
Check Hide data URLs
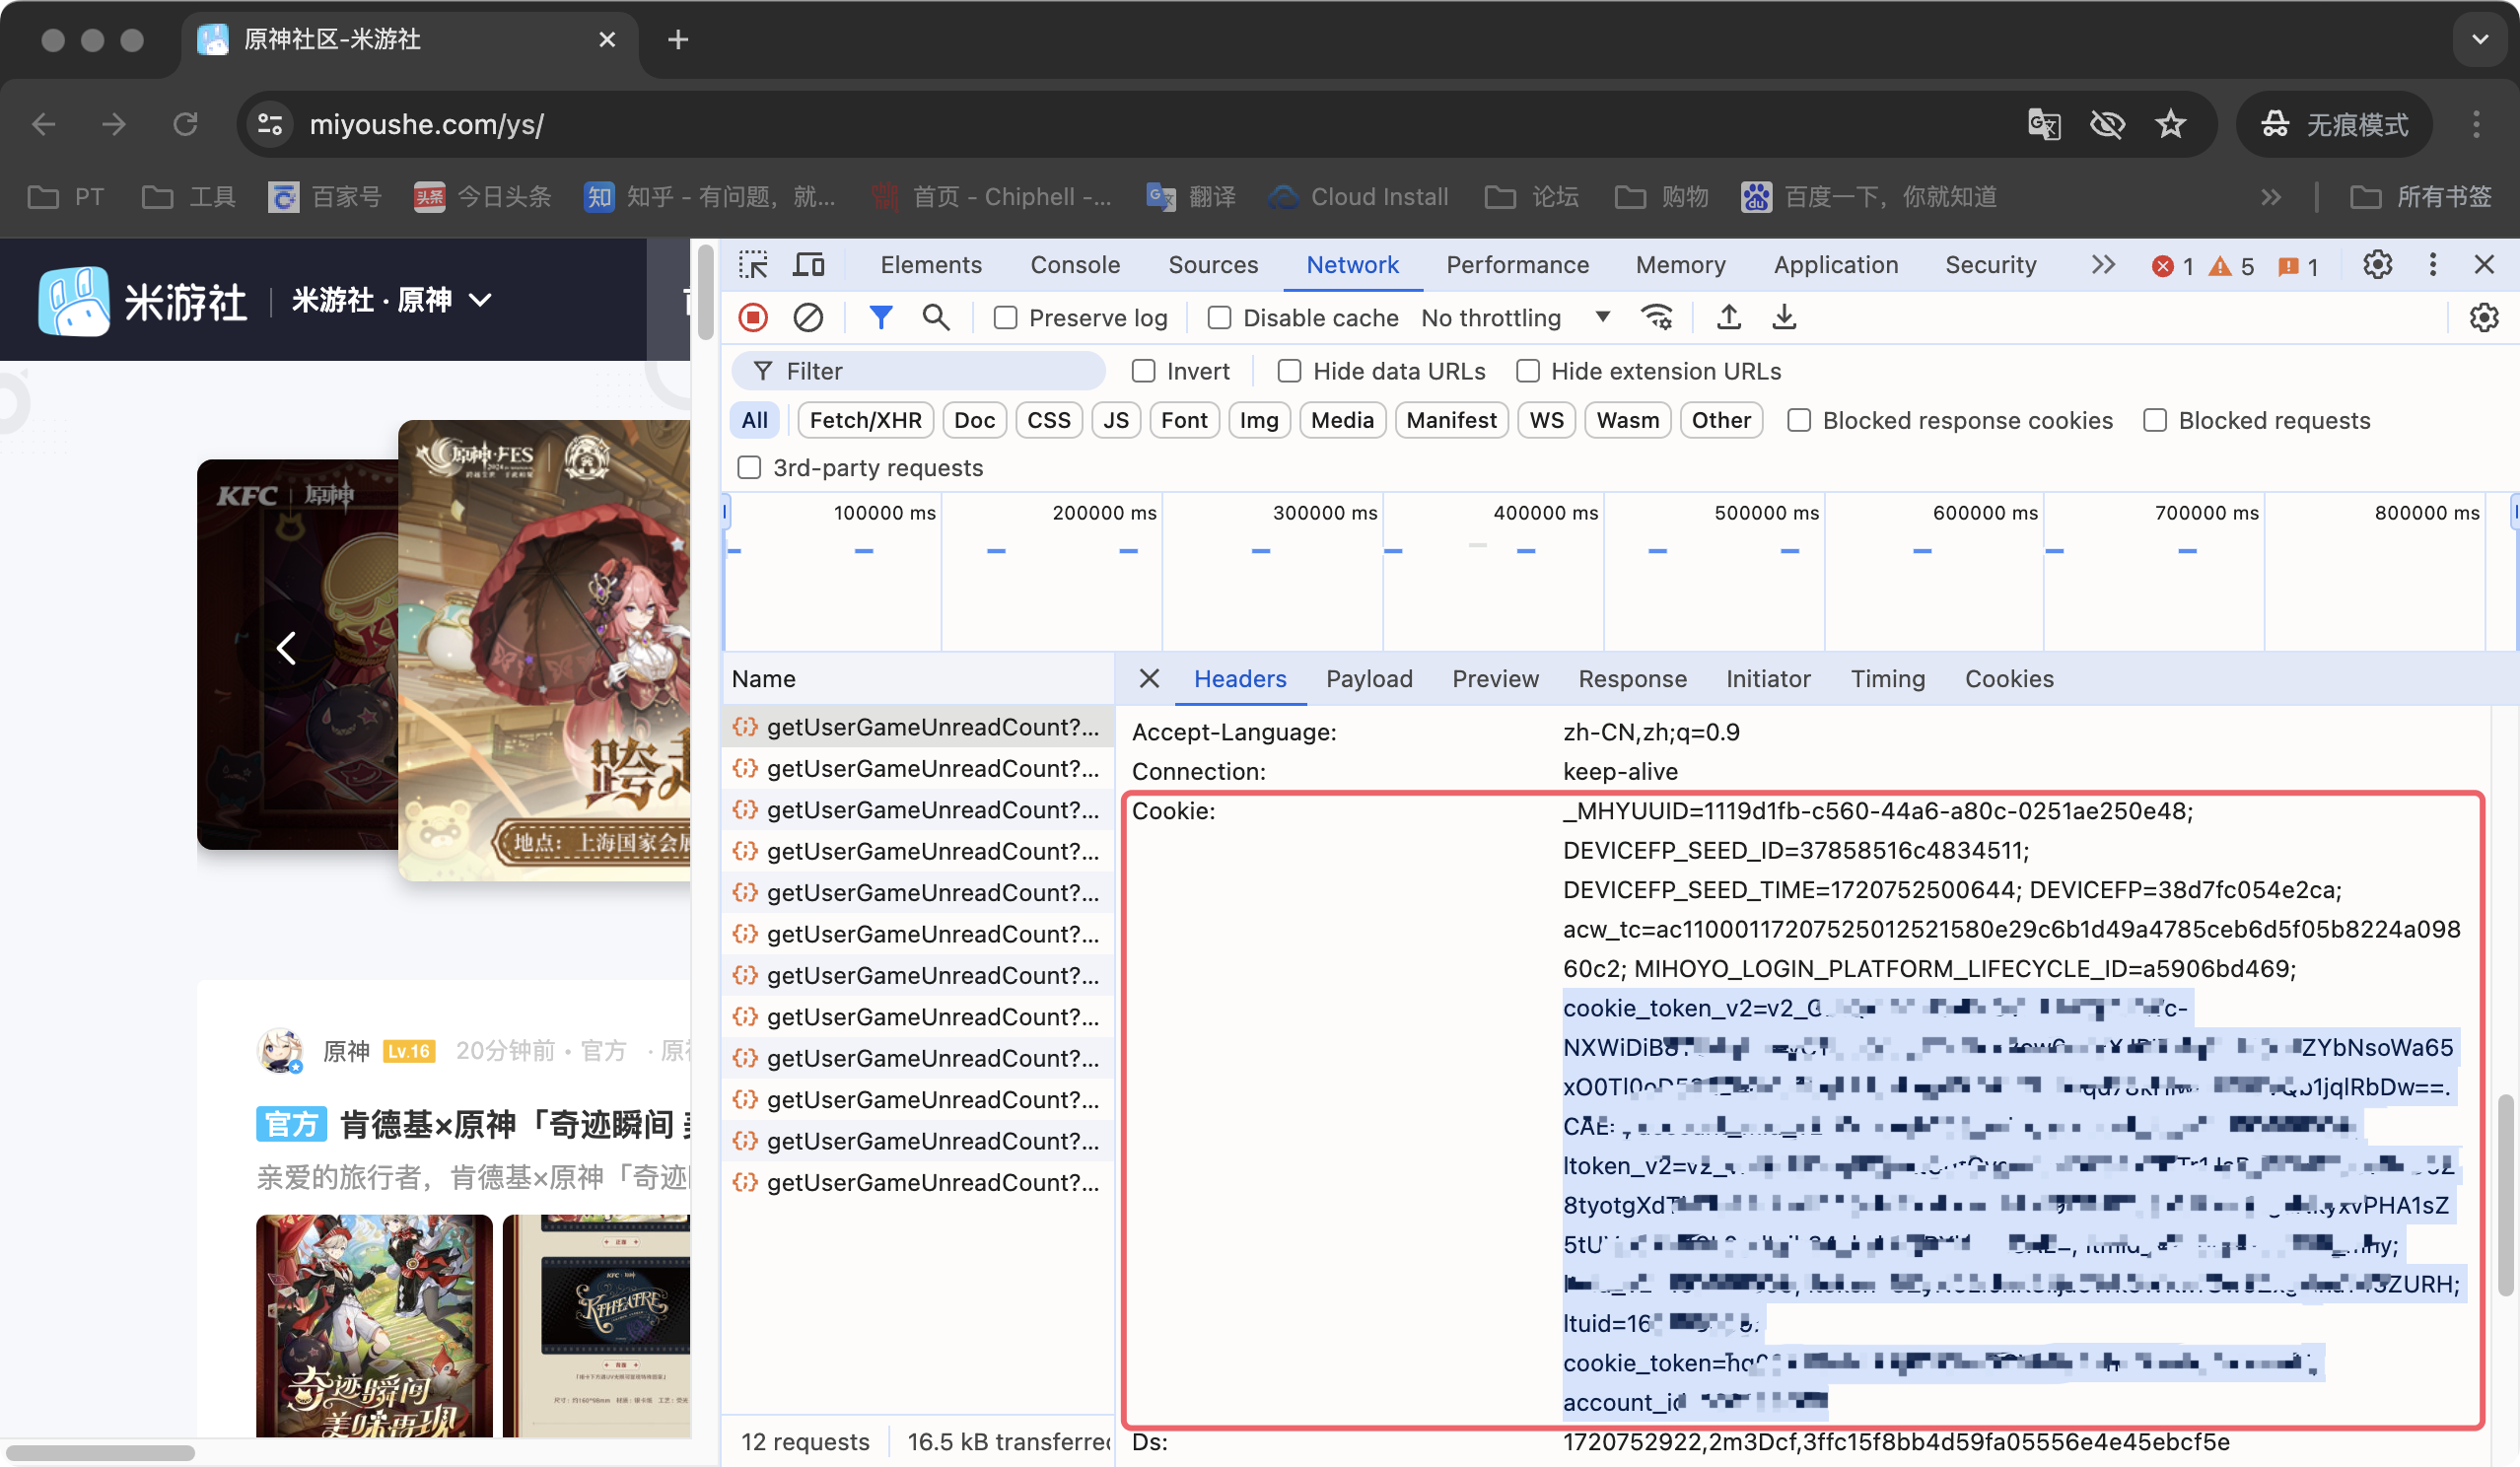click(1289, 371)
